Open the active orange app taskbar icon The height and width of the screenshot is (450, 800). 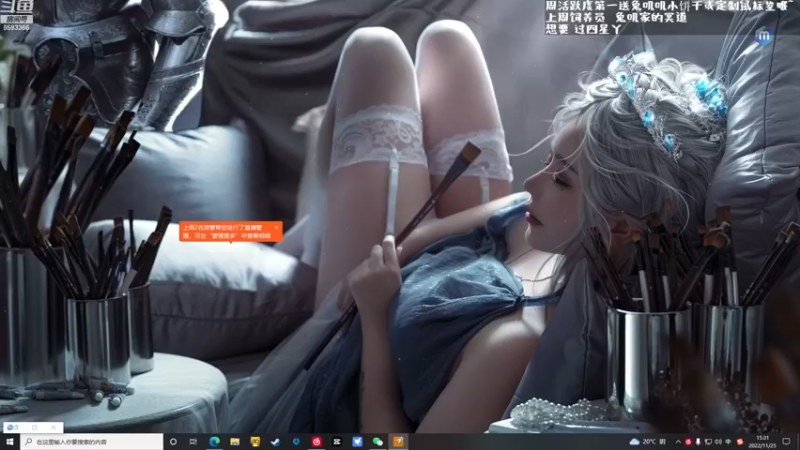398,441
